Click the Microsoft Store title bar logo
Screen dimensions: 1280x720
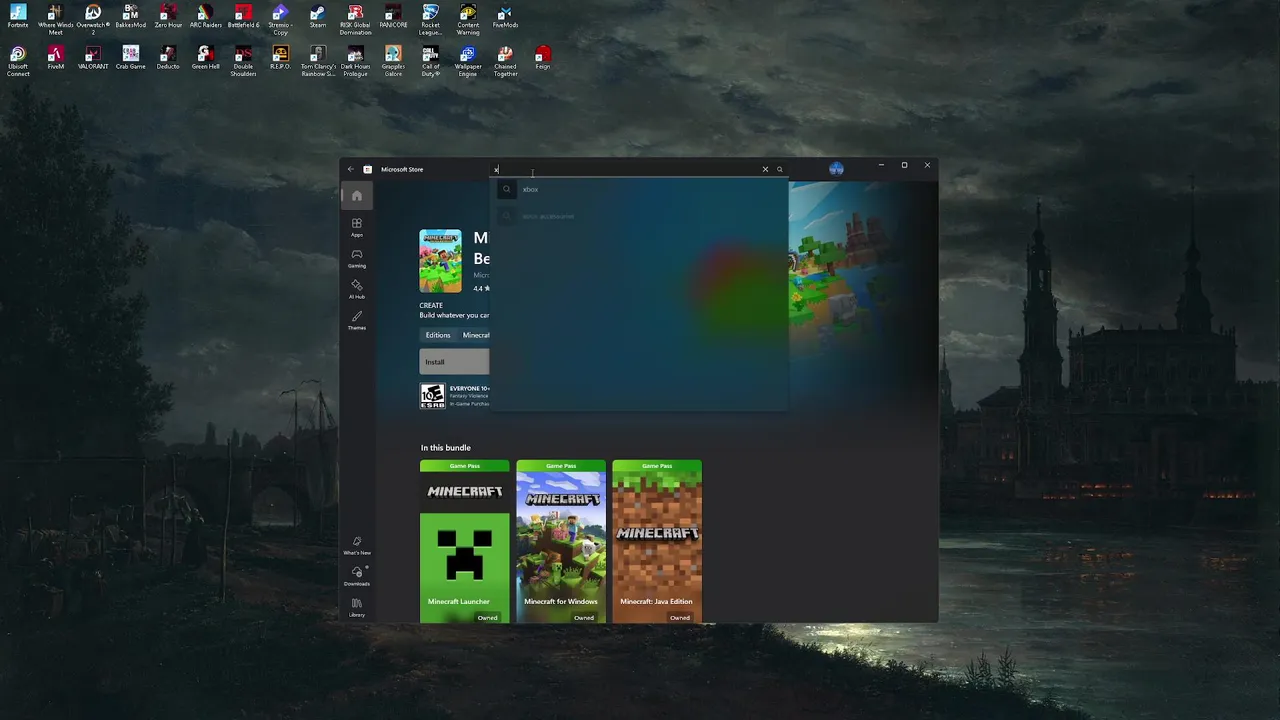click(368, 169)
